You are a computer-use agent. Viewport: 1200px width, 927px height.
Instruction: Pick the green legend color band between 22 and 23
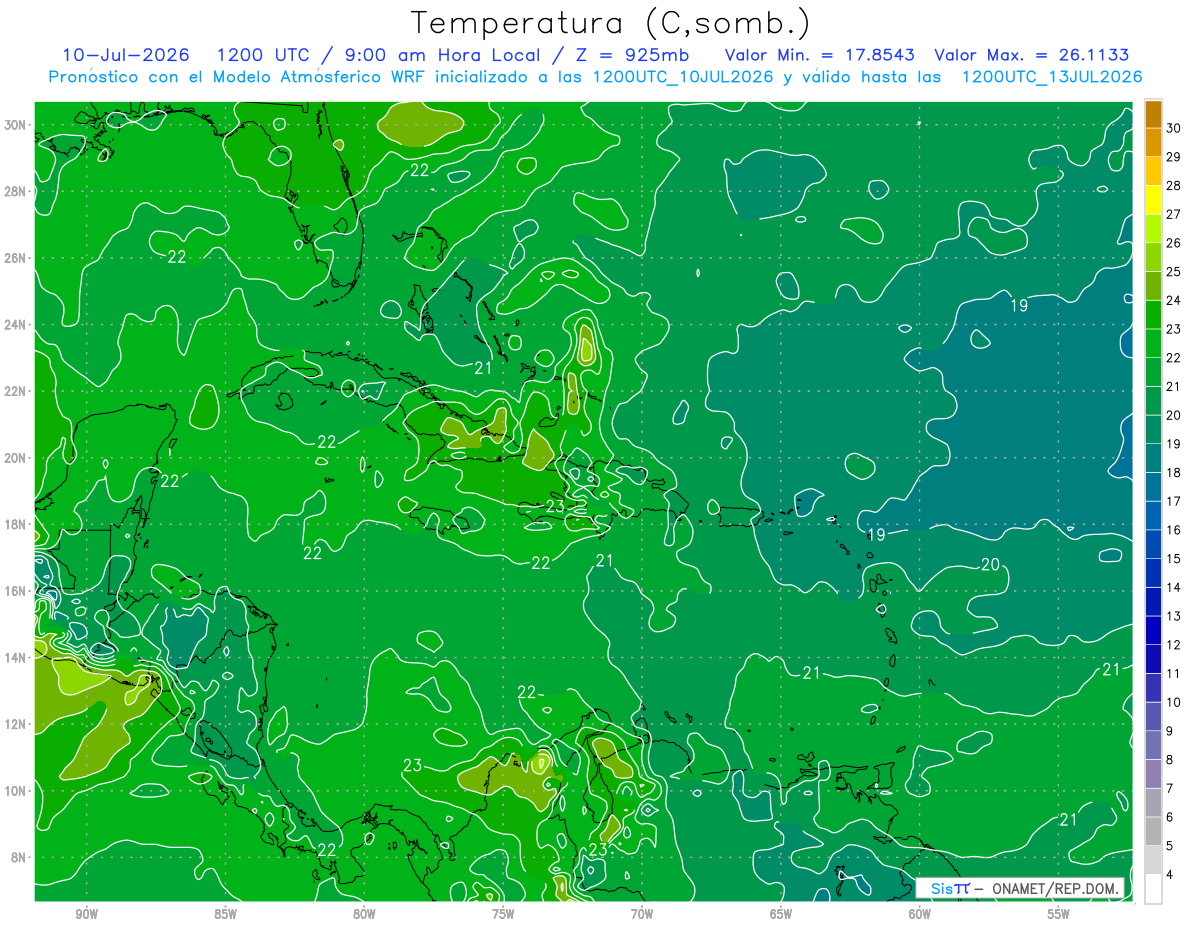point(1153,343)
